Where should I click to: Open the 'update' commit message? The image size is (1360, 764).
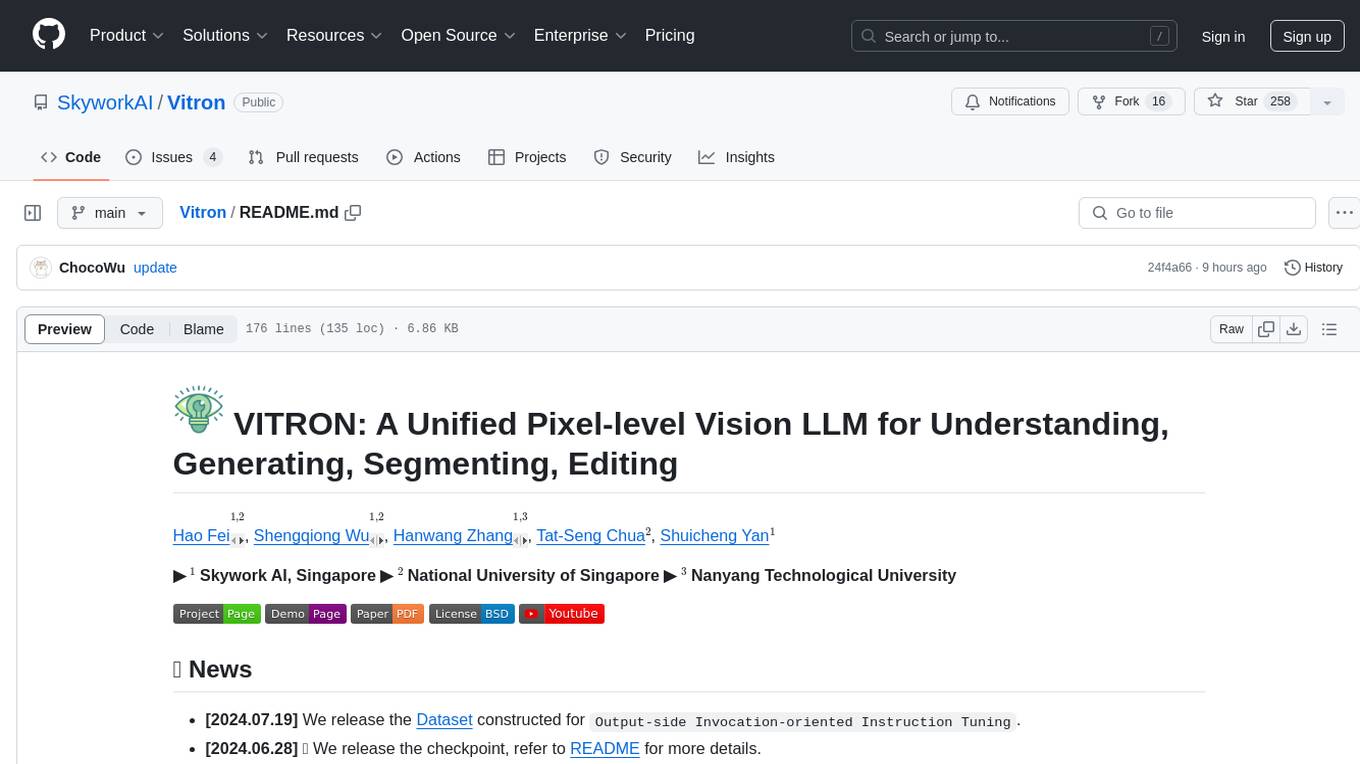[155, 267]
